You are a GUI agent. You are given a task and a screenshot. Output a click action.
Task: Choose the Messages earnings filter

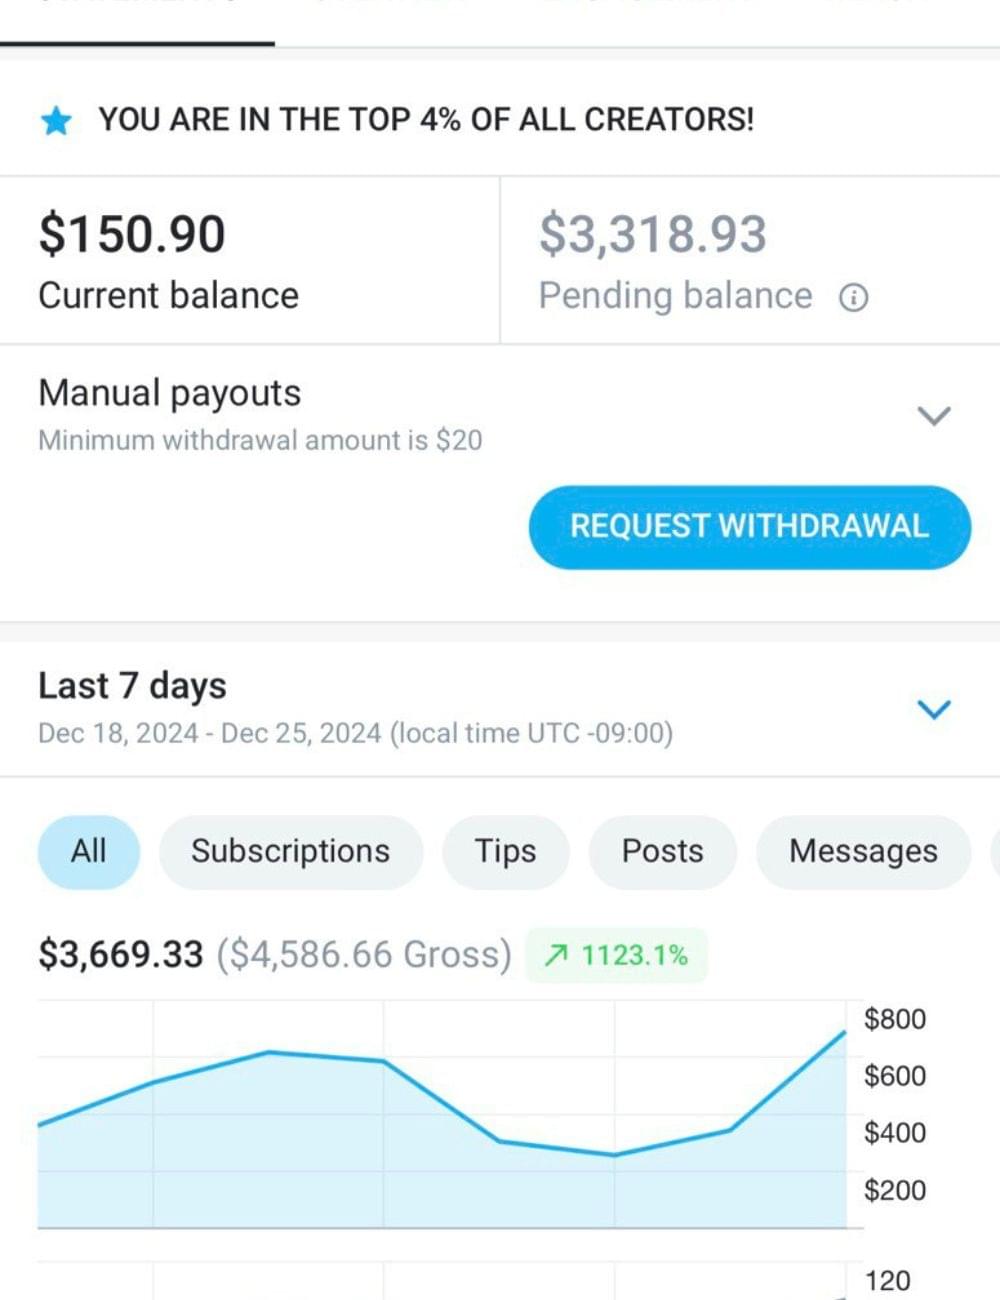(x=863, y=851)
